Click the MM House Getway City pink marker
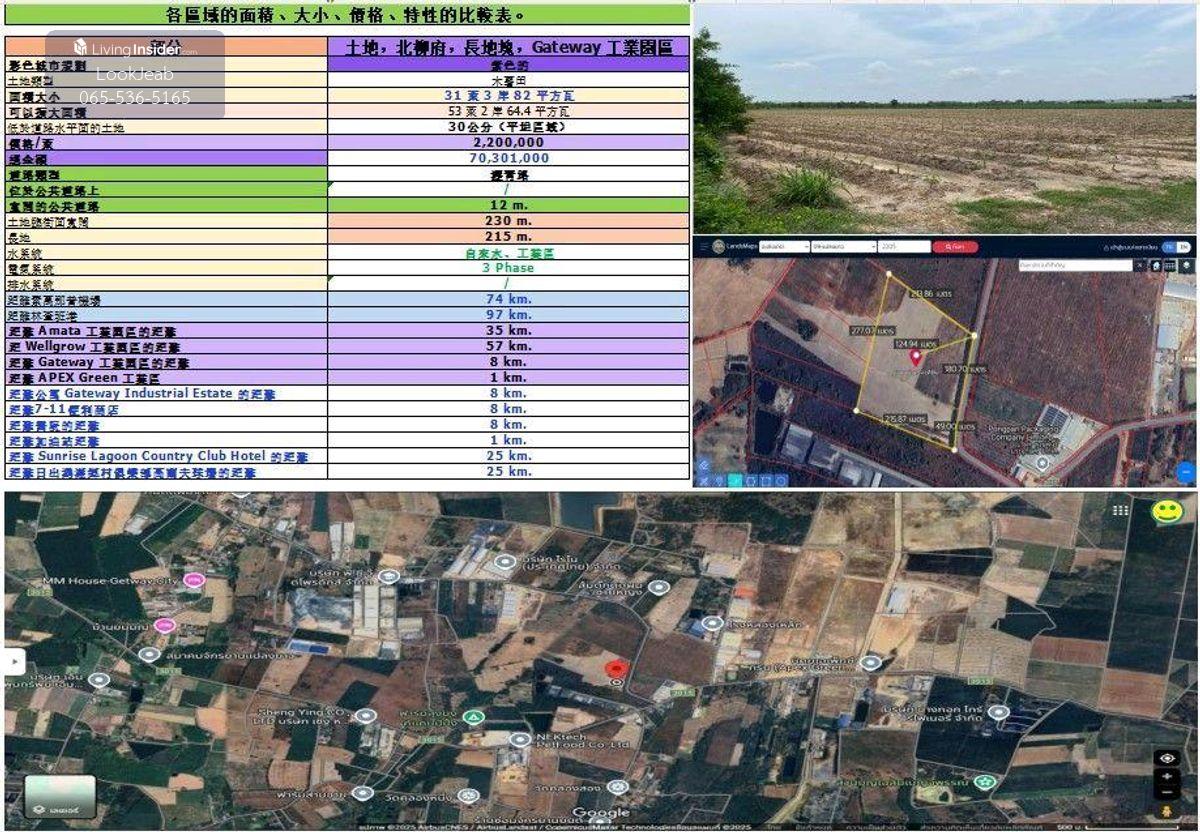1200x832 pixels. click(194, 580)
